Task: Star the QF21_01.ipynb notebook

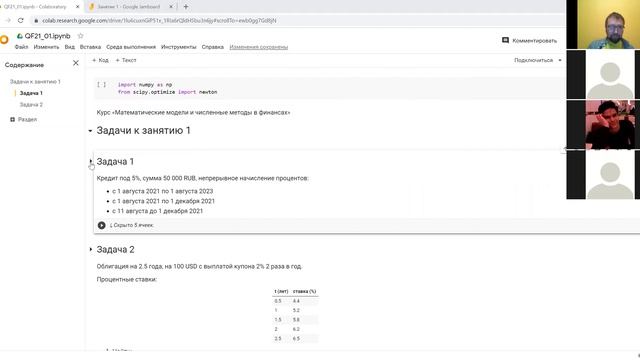Action: pos(80,36)
